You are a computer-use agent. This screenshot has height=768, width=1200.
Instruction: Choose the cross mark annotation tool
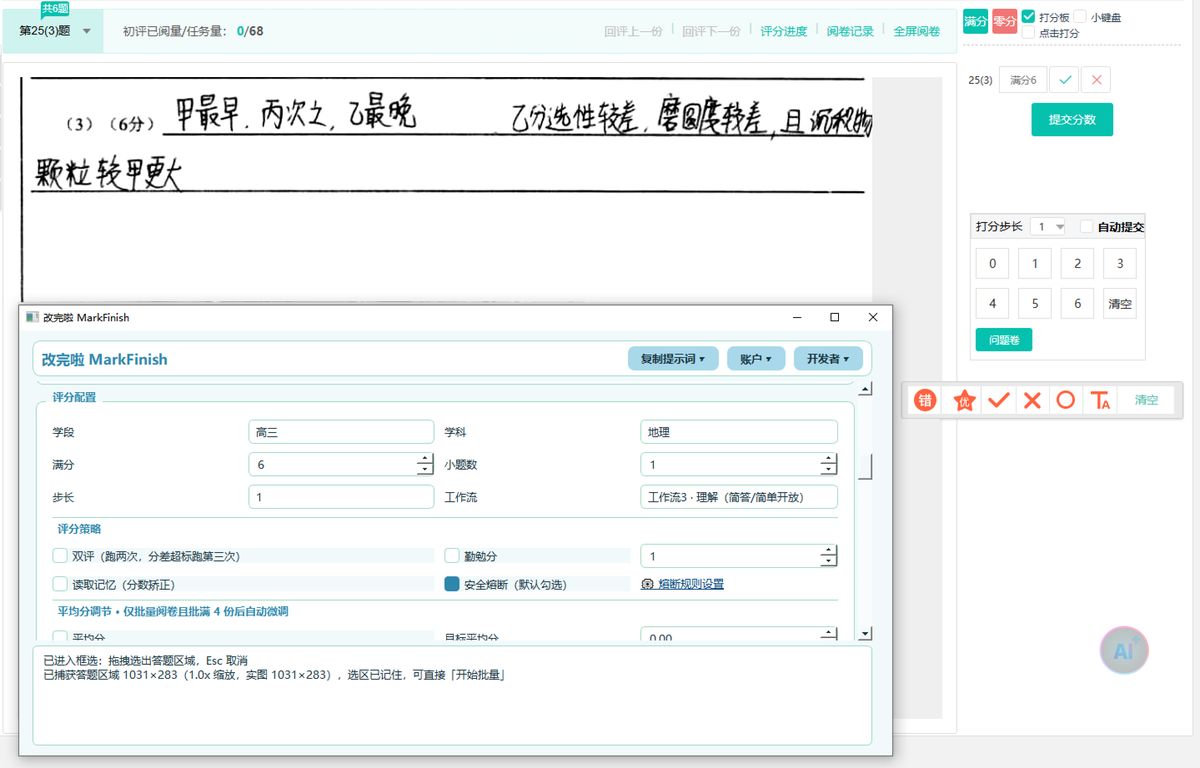tap(1033, 400)
